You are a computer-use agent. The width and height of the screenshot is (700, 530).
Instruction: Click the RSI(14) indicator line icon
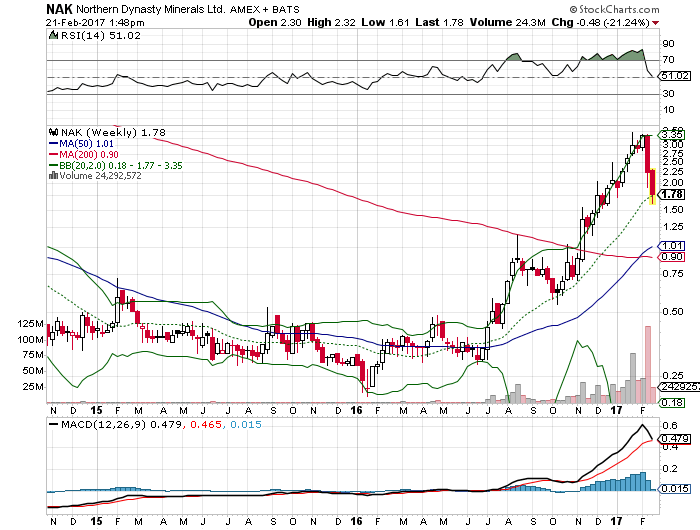point(54,37)
